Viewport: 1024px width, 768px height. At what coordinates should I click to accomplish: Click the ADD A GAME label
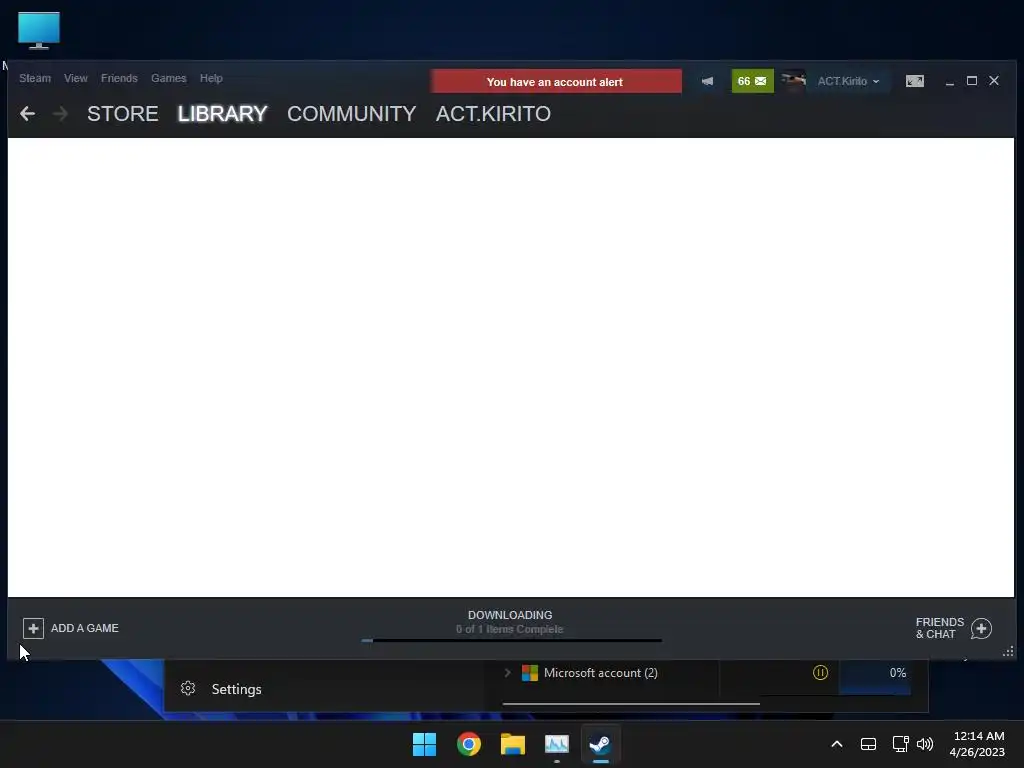[85, 628]
